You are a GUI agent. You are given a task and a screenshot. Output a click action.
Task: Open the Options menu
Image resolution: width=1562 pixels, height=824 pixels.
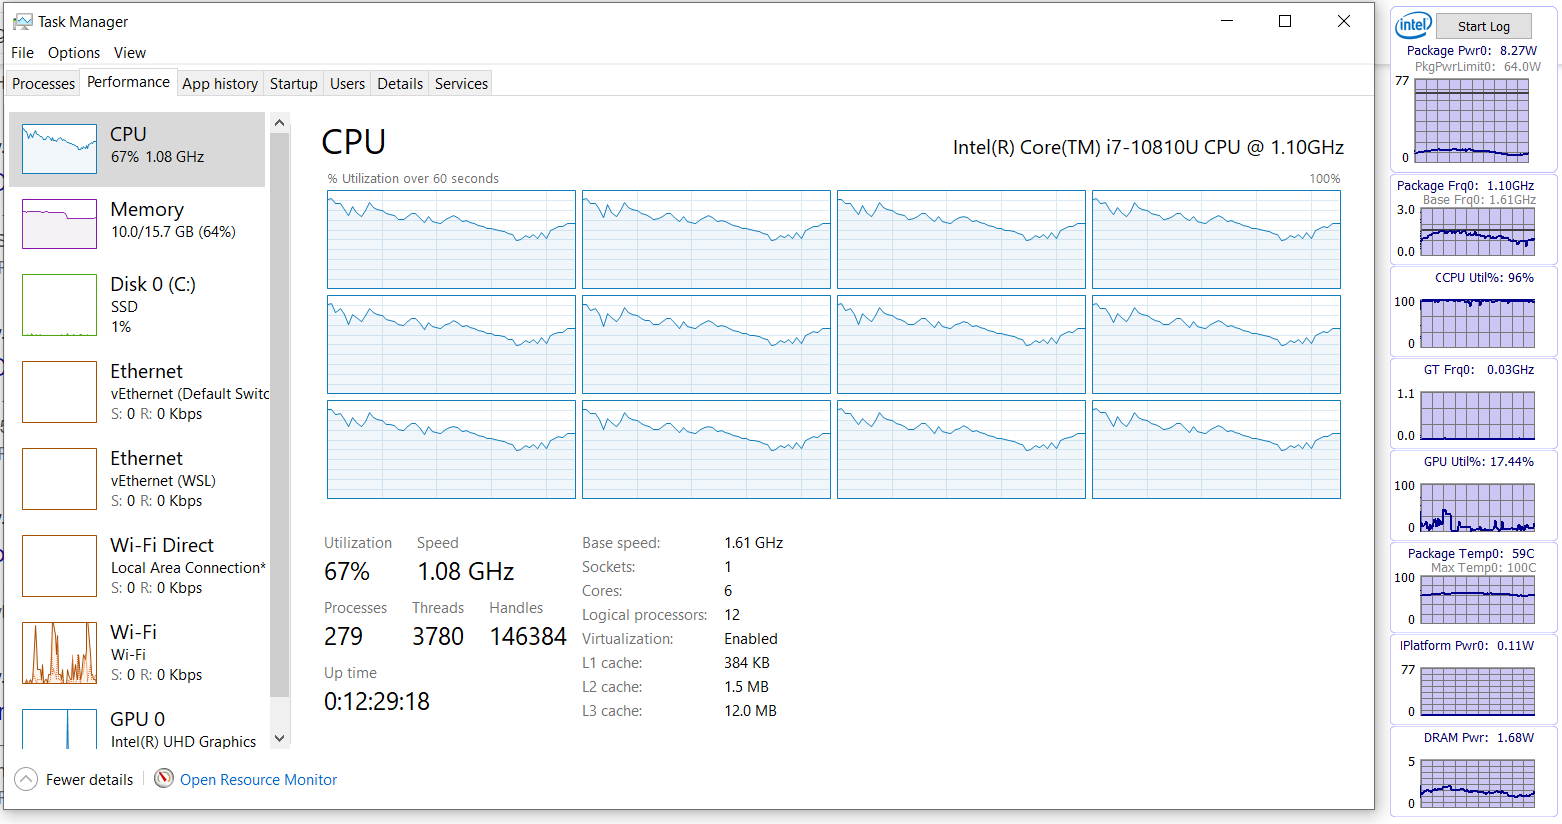click(74, 53)
